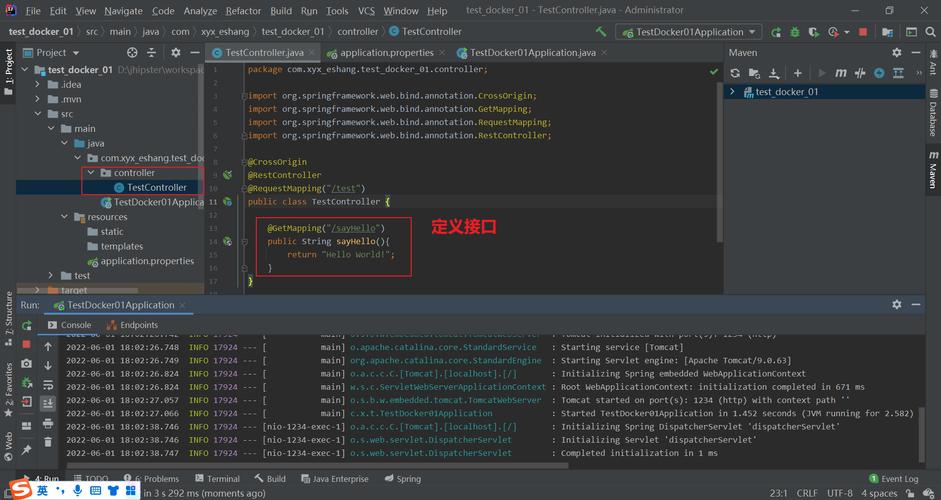Click CRLF line separator in status bar

[x=807, y=493]
